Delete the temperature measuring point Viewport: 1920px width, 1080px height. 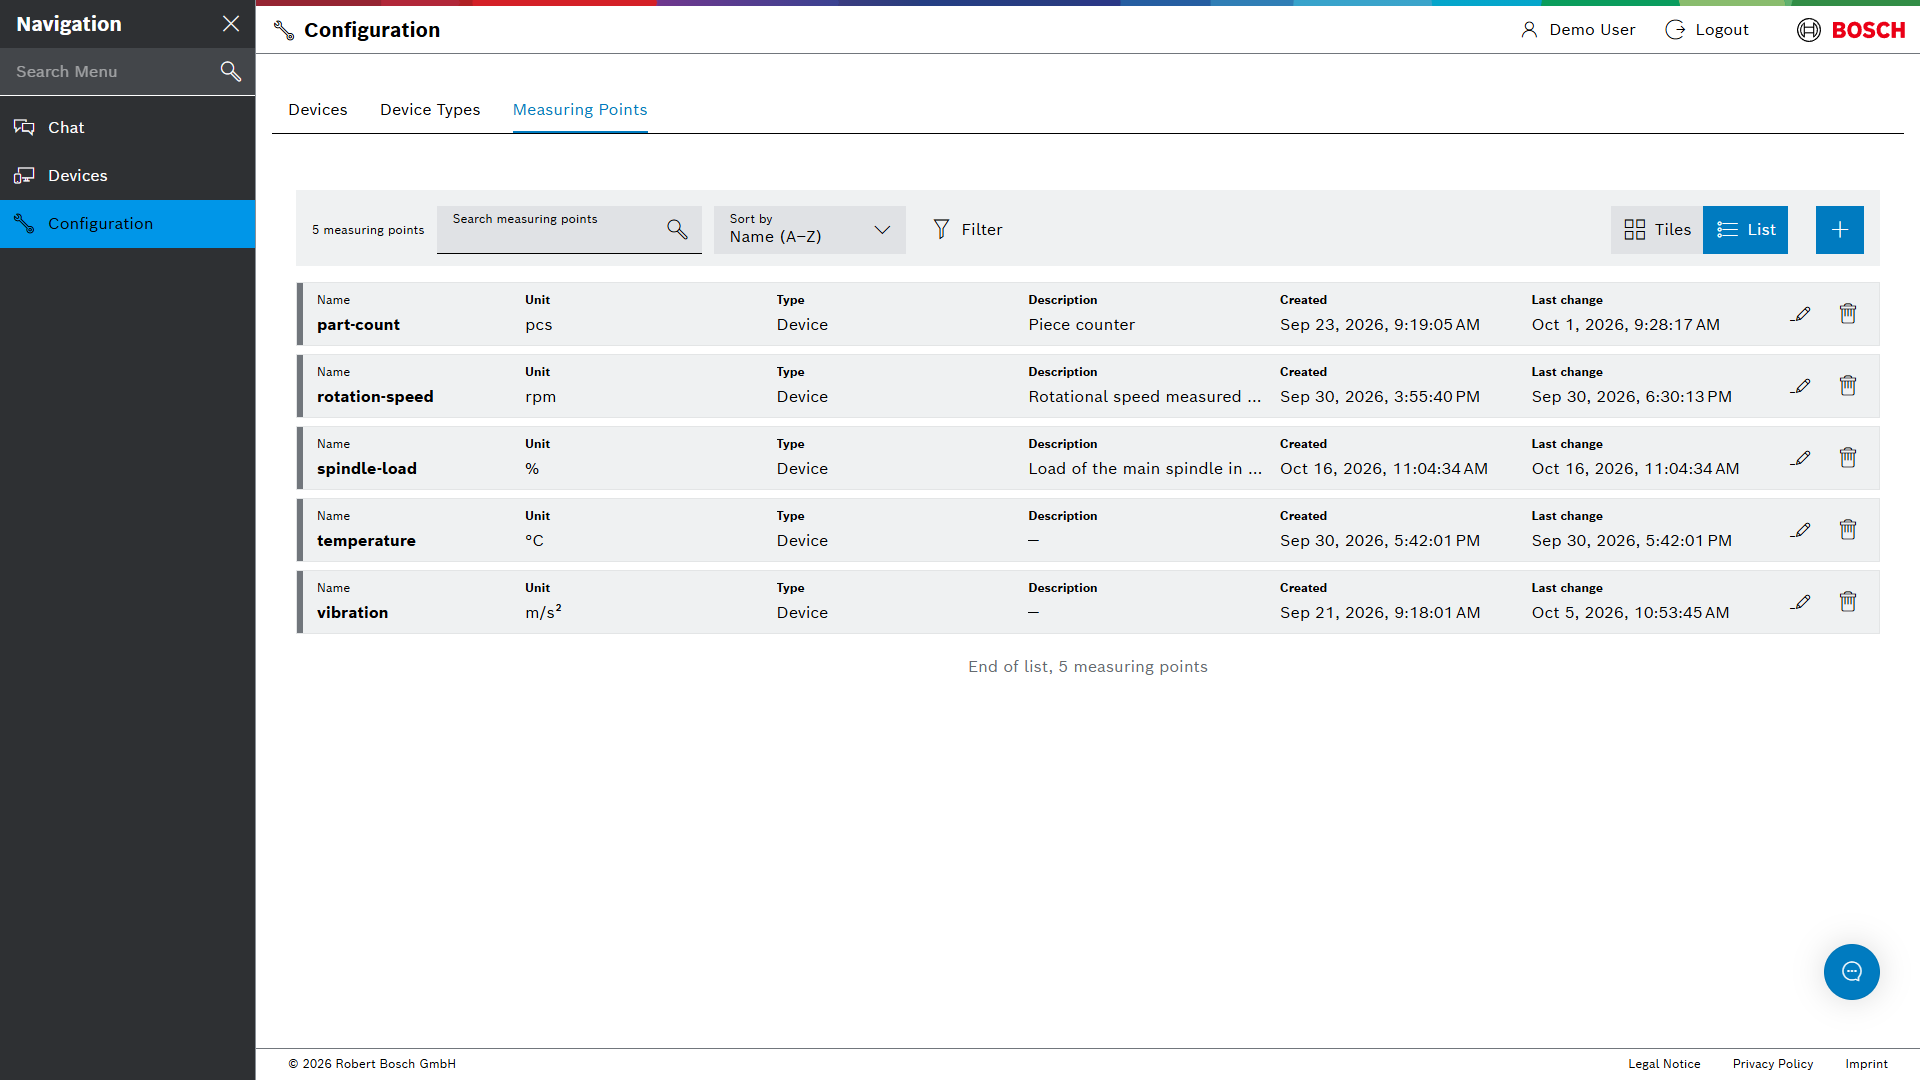(x=1848, y=530)
